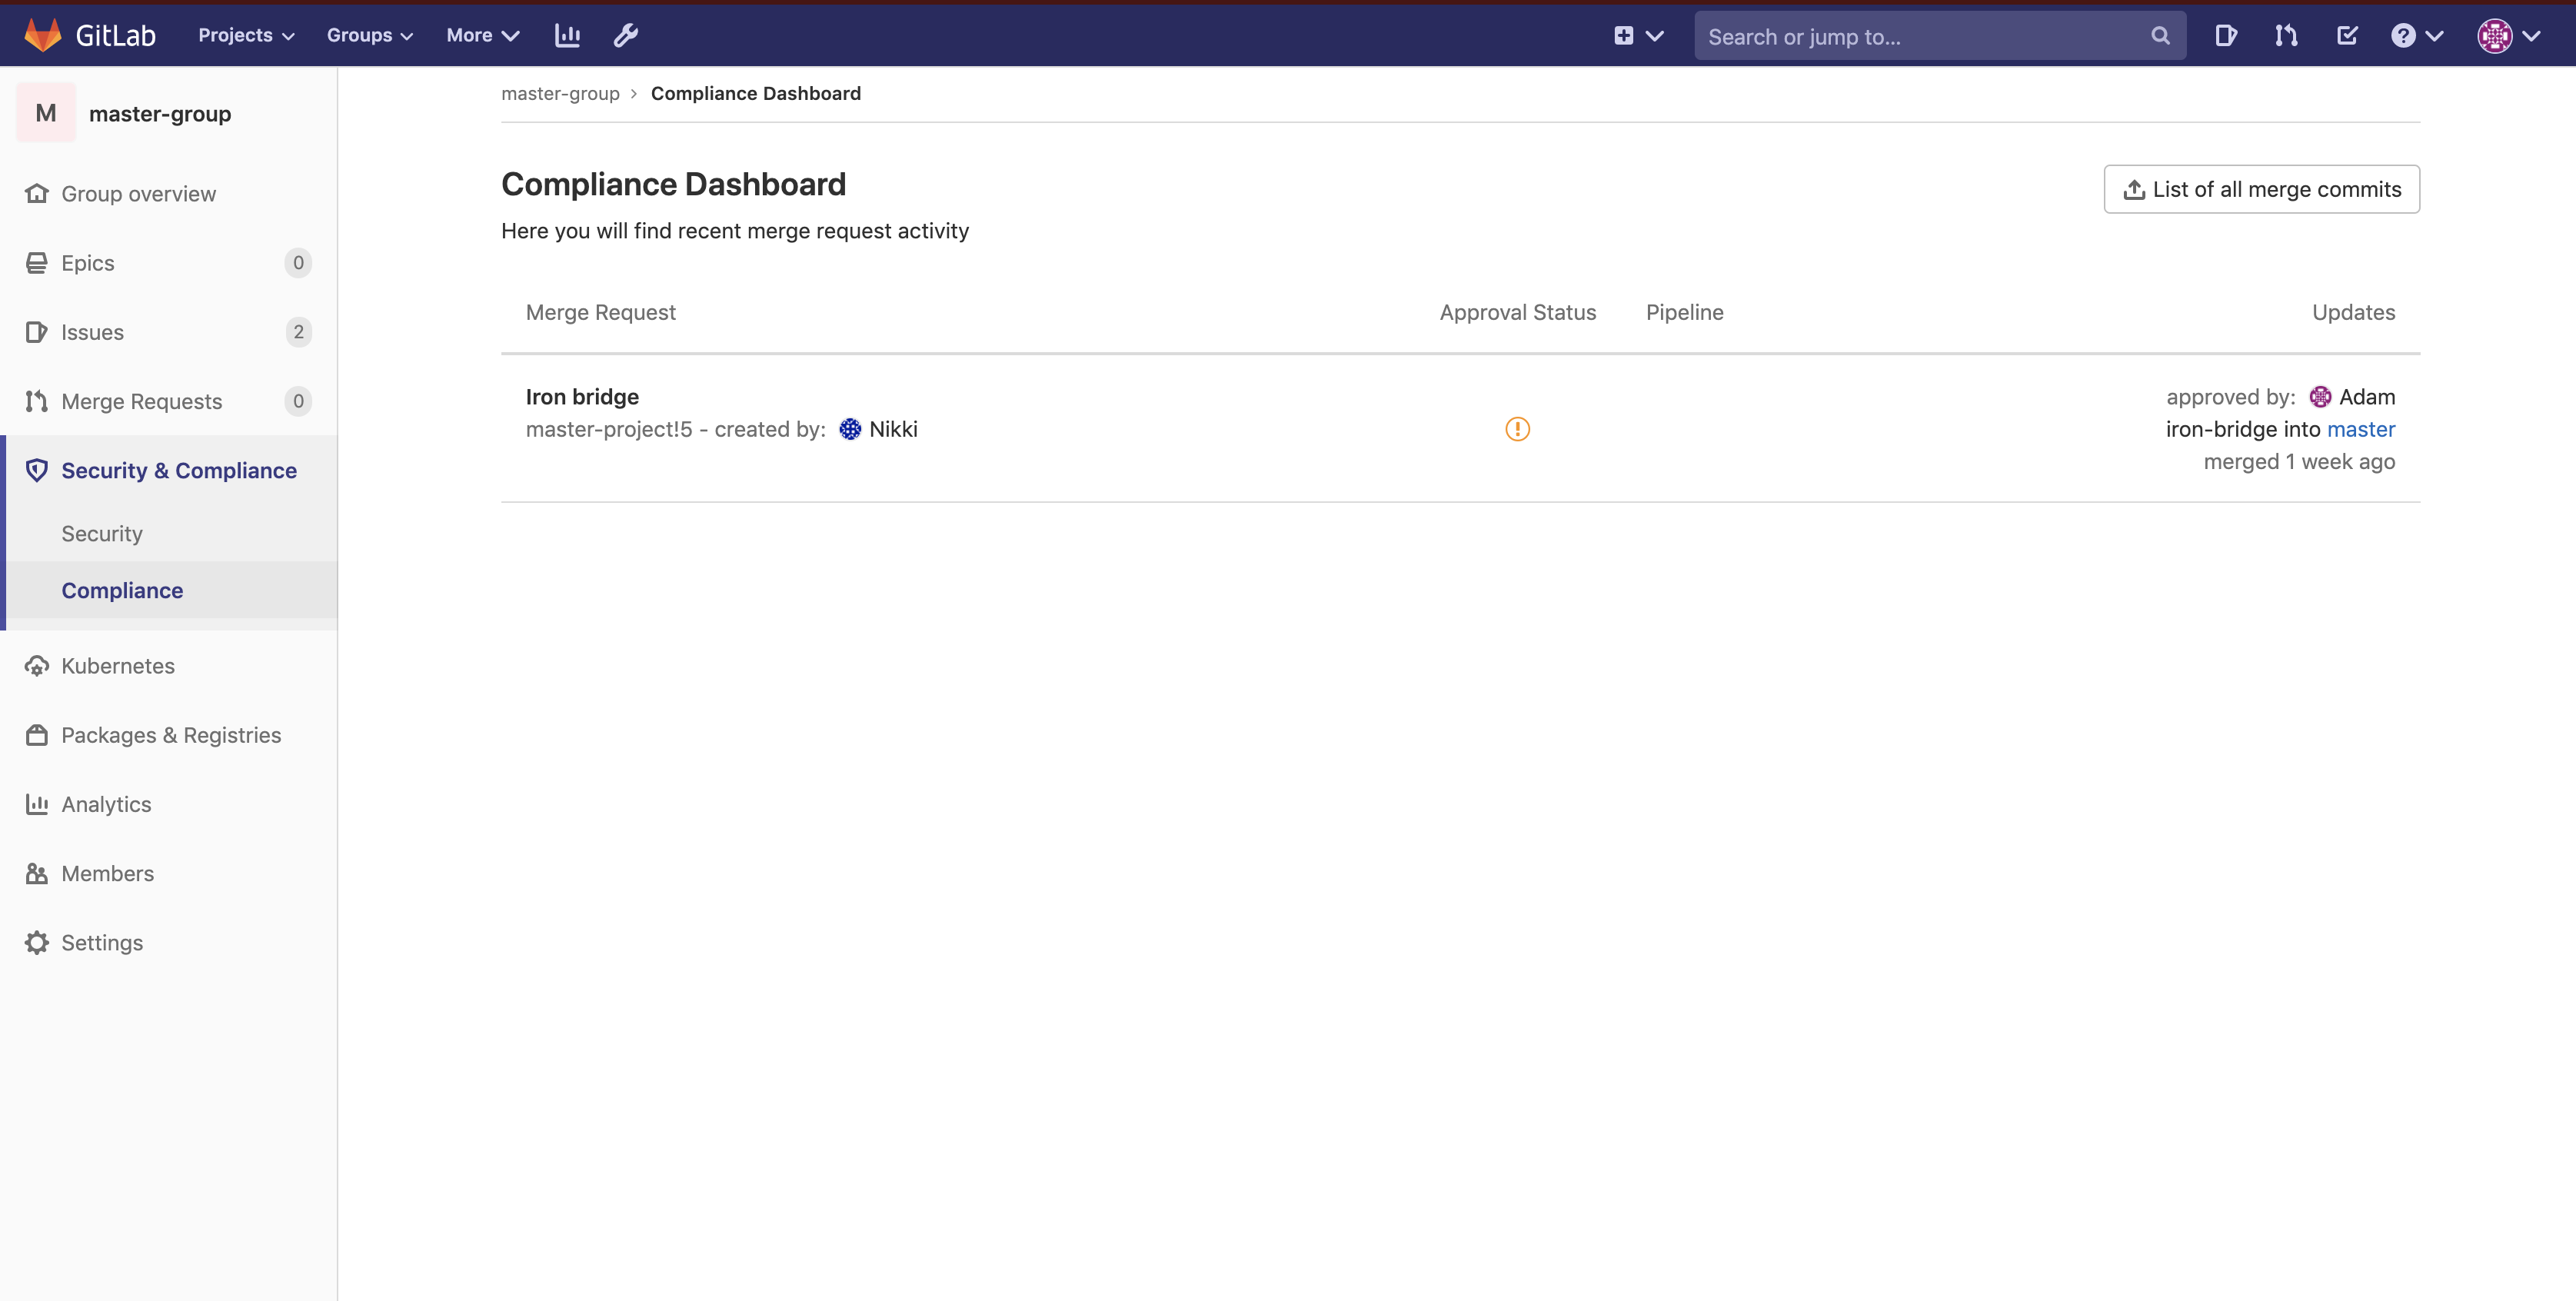Screen dimensions: 2576x1301
Task: Open the Admin Area wrench icon
Action: [626, 35]
